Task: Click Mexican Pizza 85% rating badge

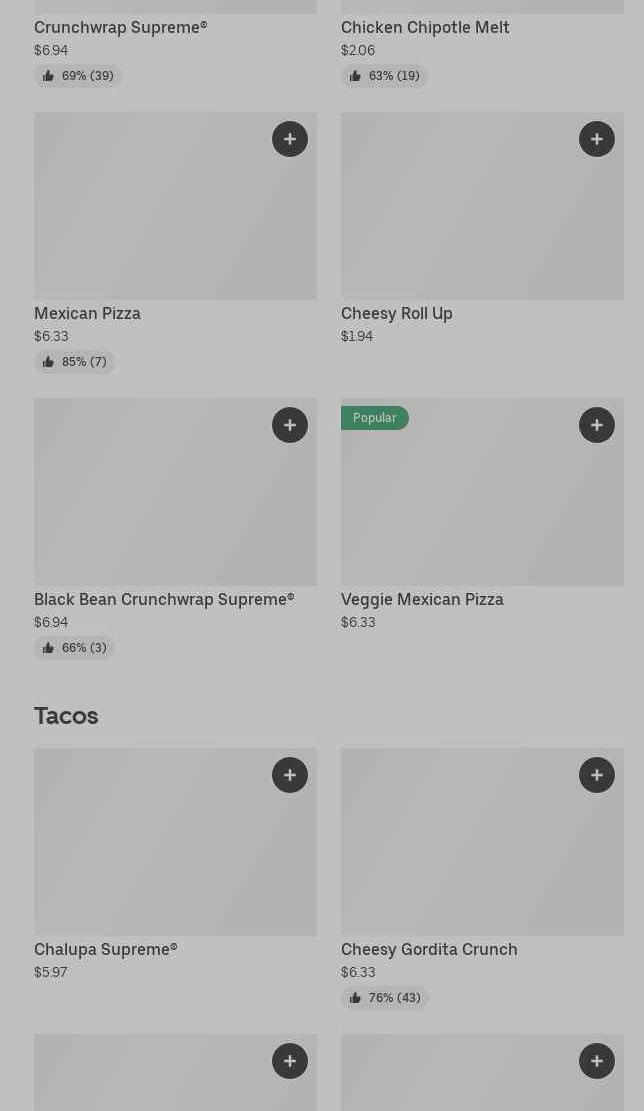Action: 75,362
